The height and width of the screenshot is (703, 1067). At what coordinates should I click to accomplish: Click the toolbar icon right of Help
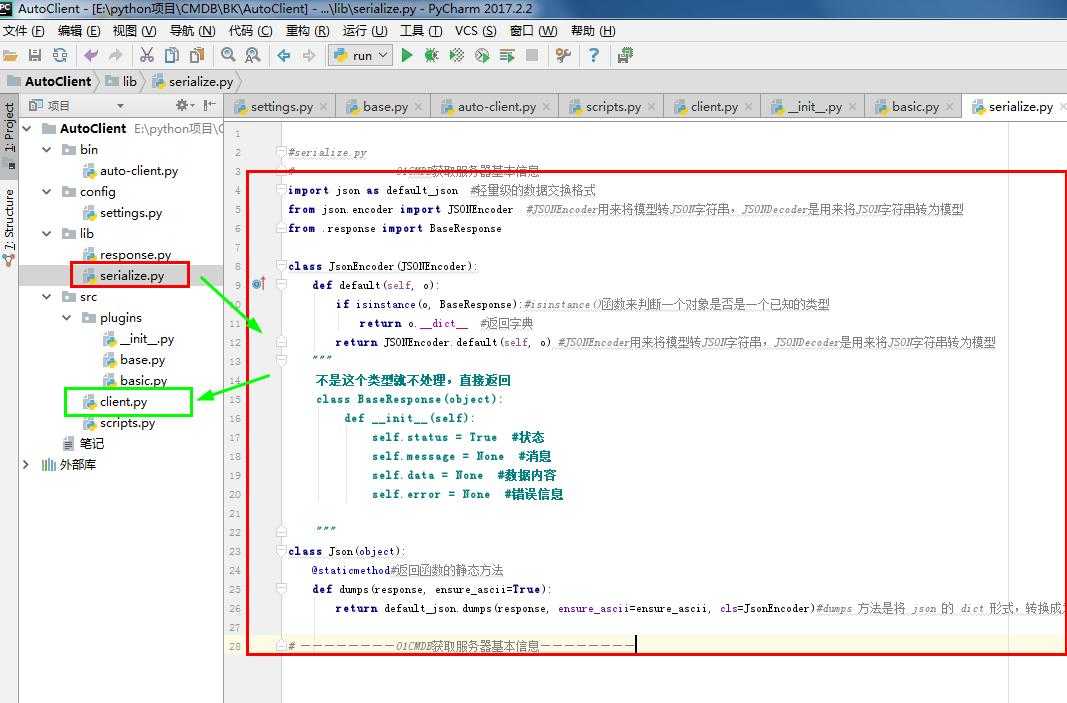(x=625, y=56)
